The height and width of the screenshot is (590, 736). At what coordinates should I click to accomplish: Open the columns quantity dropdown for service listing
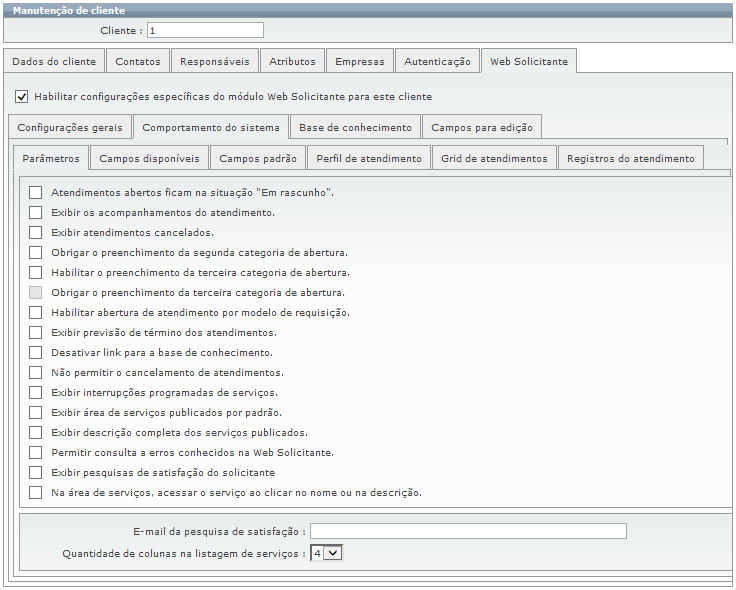pos(326,552)
